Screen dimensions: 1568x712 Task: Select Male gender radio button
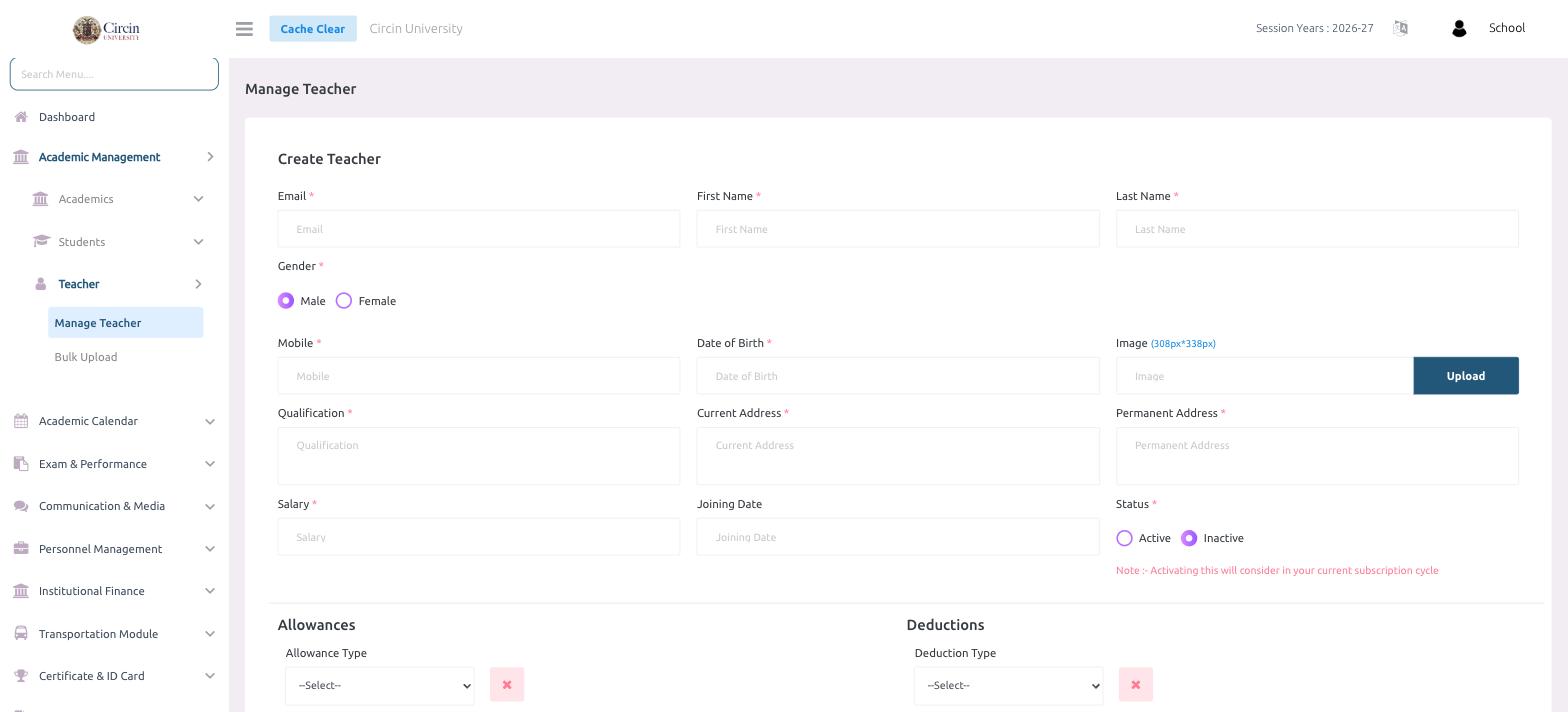click(x=286, y=301)
